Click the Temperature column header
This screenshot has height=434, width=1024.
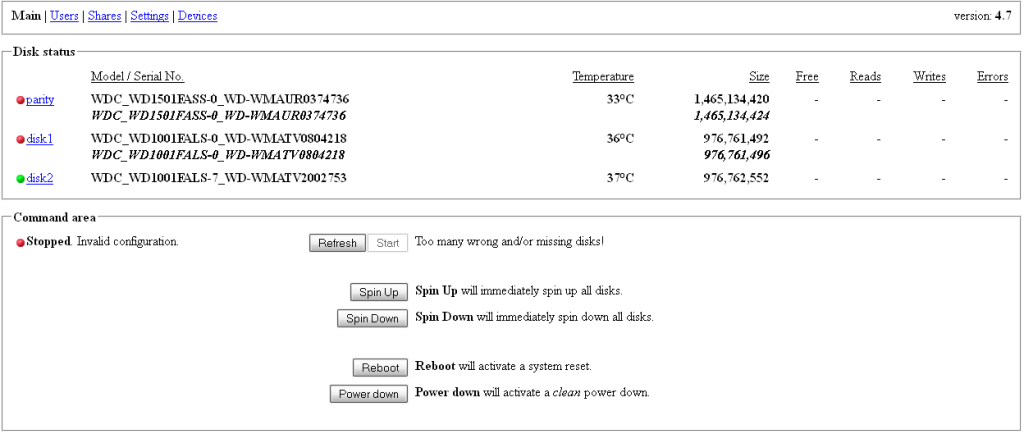pyautogui.click(x=603, y=77)
